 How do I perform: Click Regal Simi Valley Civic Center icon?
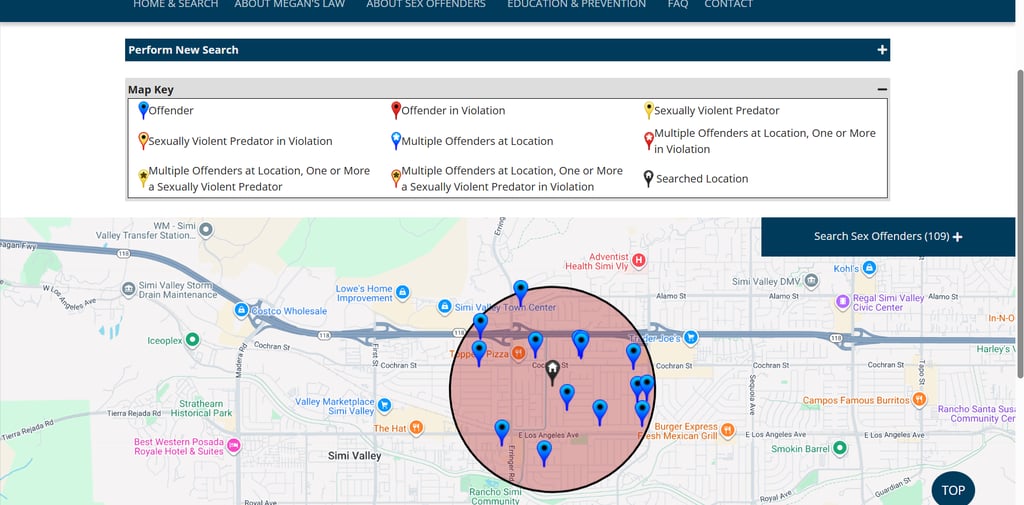pyautogui.click(x=843, y=302)
